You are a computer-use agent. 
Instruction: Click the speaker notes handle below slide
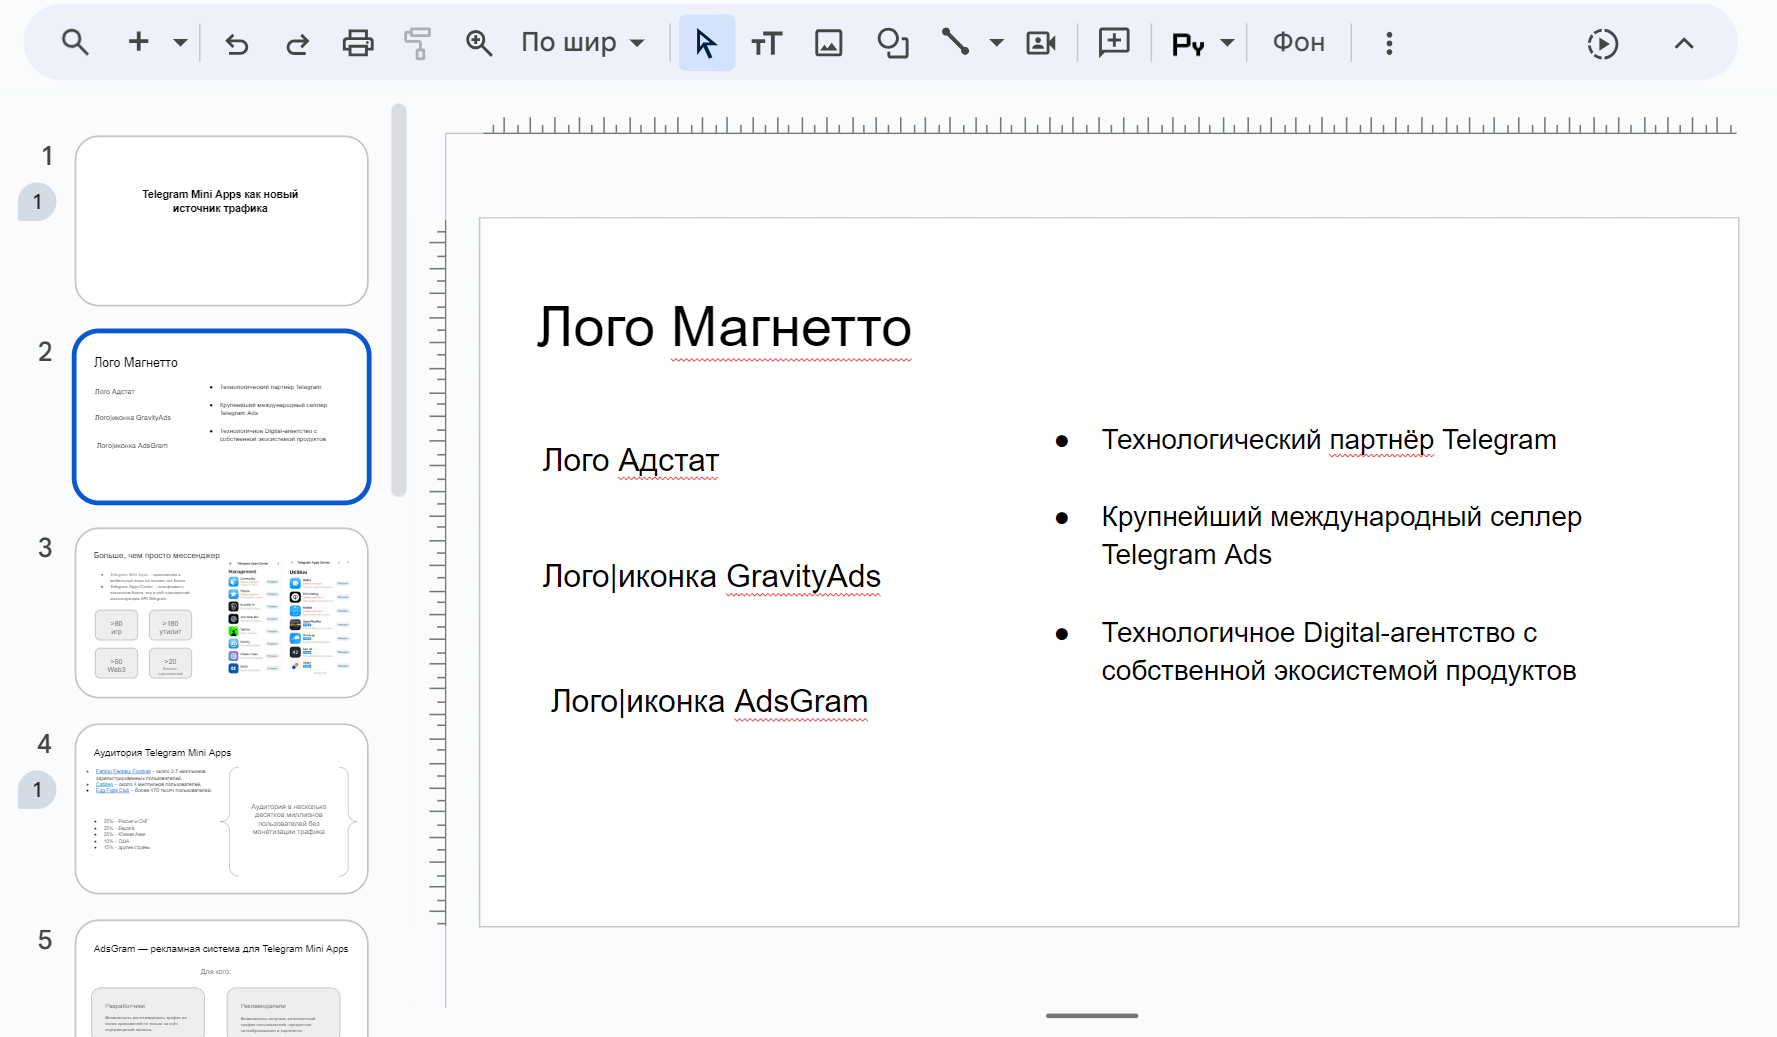1092,1016
